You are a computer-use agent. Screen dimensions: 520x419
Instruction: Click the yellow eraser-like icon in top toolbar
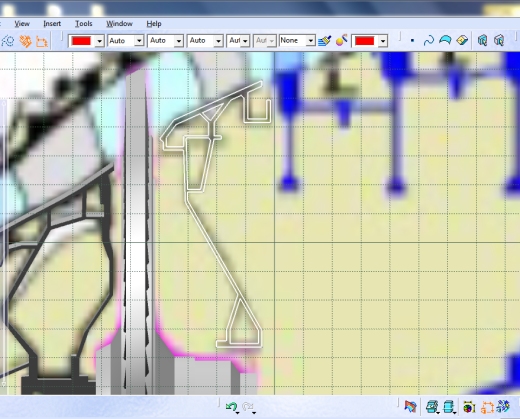[462, 41]
